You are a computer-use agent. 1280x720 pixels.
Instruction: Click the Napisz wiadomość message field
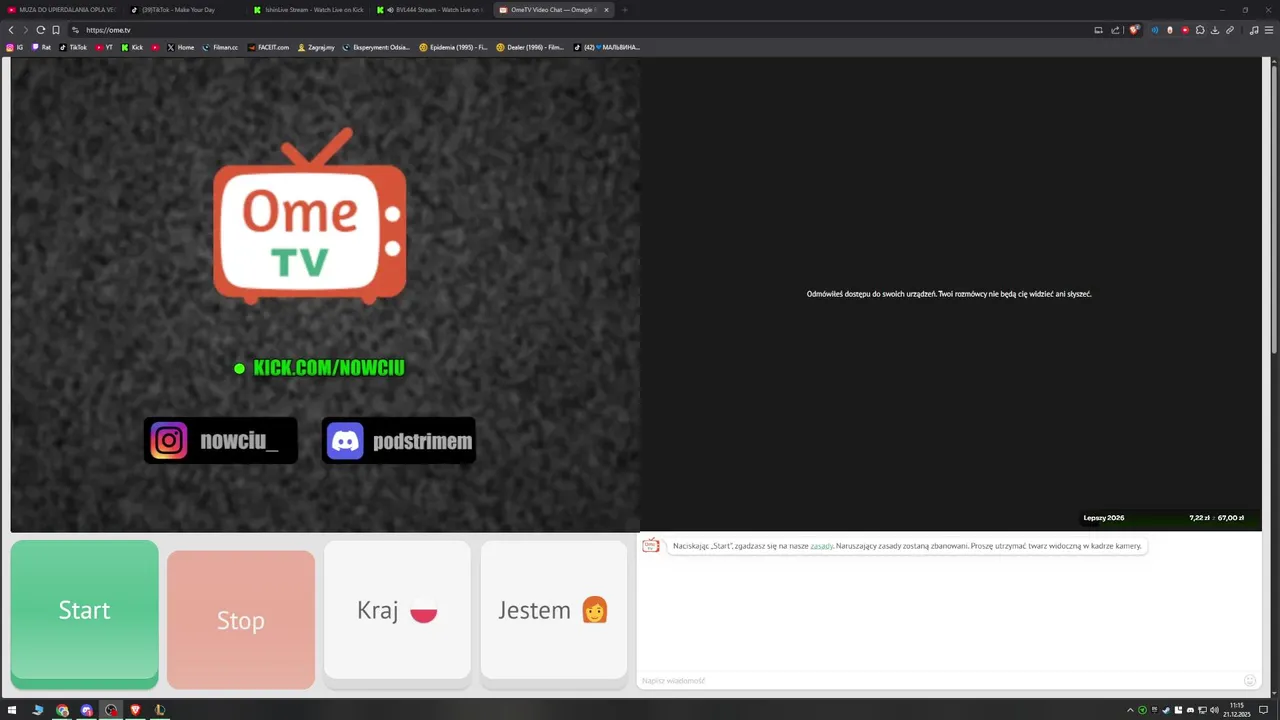[x=940, y=681]
